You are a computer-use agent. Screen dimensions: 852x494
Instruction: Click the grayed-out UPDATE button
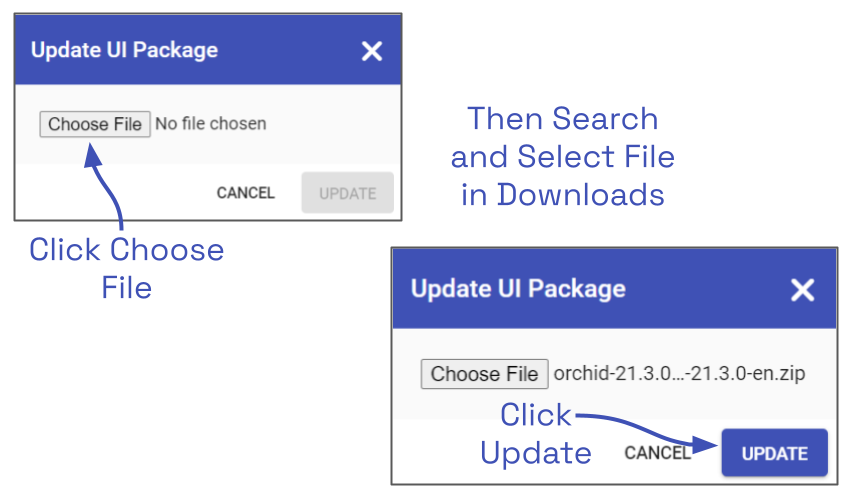(347, 193)
